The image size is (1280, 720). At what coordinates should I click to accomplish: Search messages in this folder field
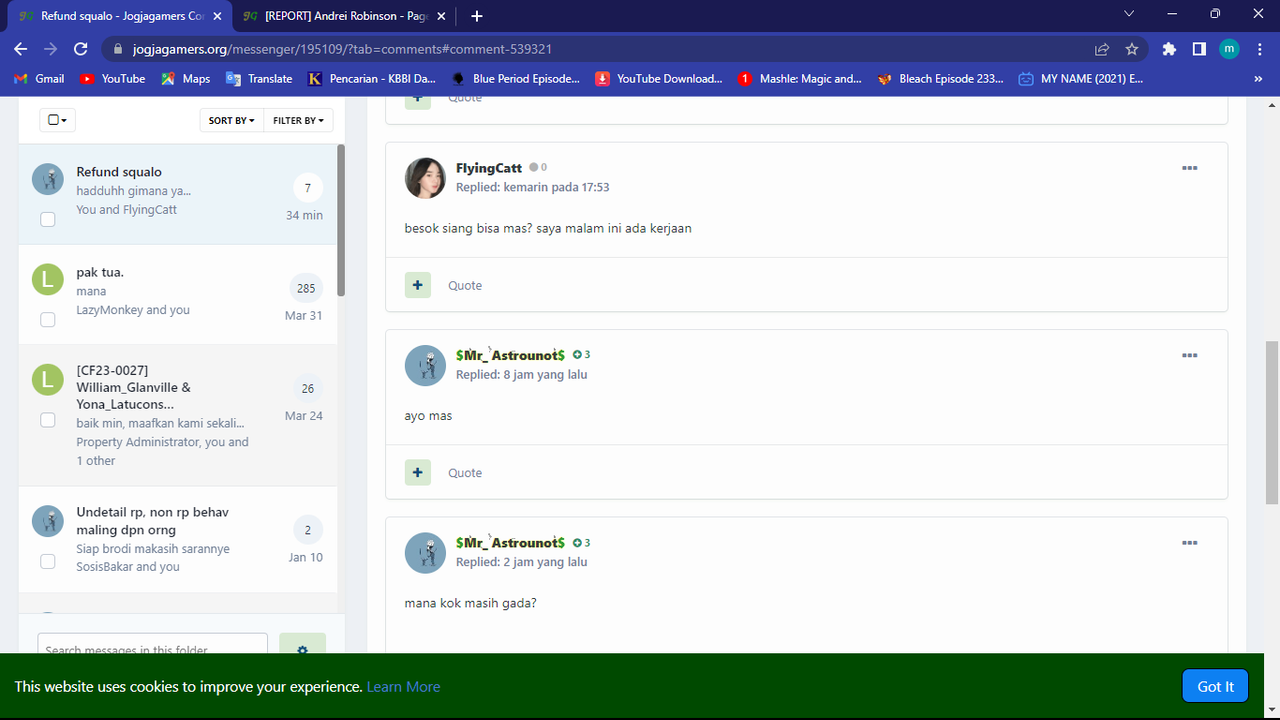(x=152, y=644)
